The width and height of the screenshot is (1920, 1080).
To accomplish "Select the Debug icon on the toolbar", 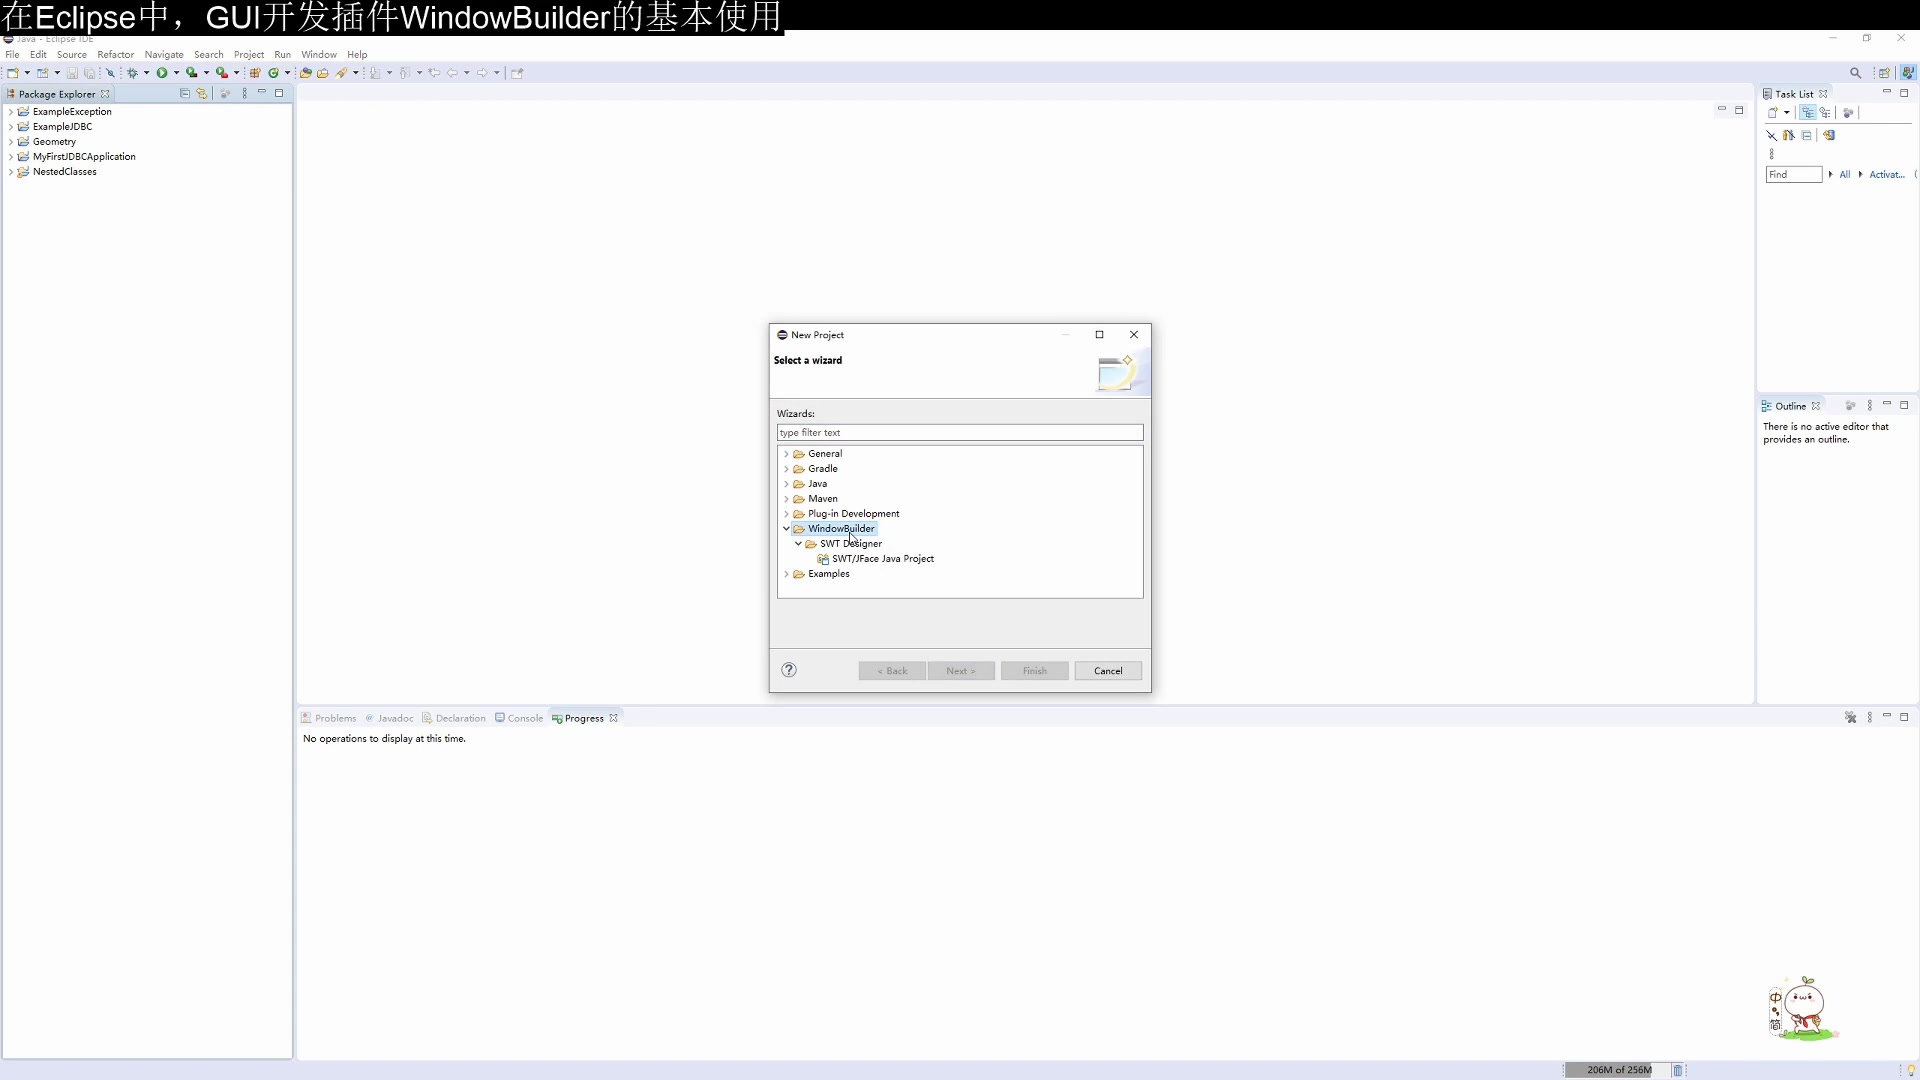I will (131, 72).
